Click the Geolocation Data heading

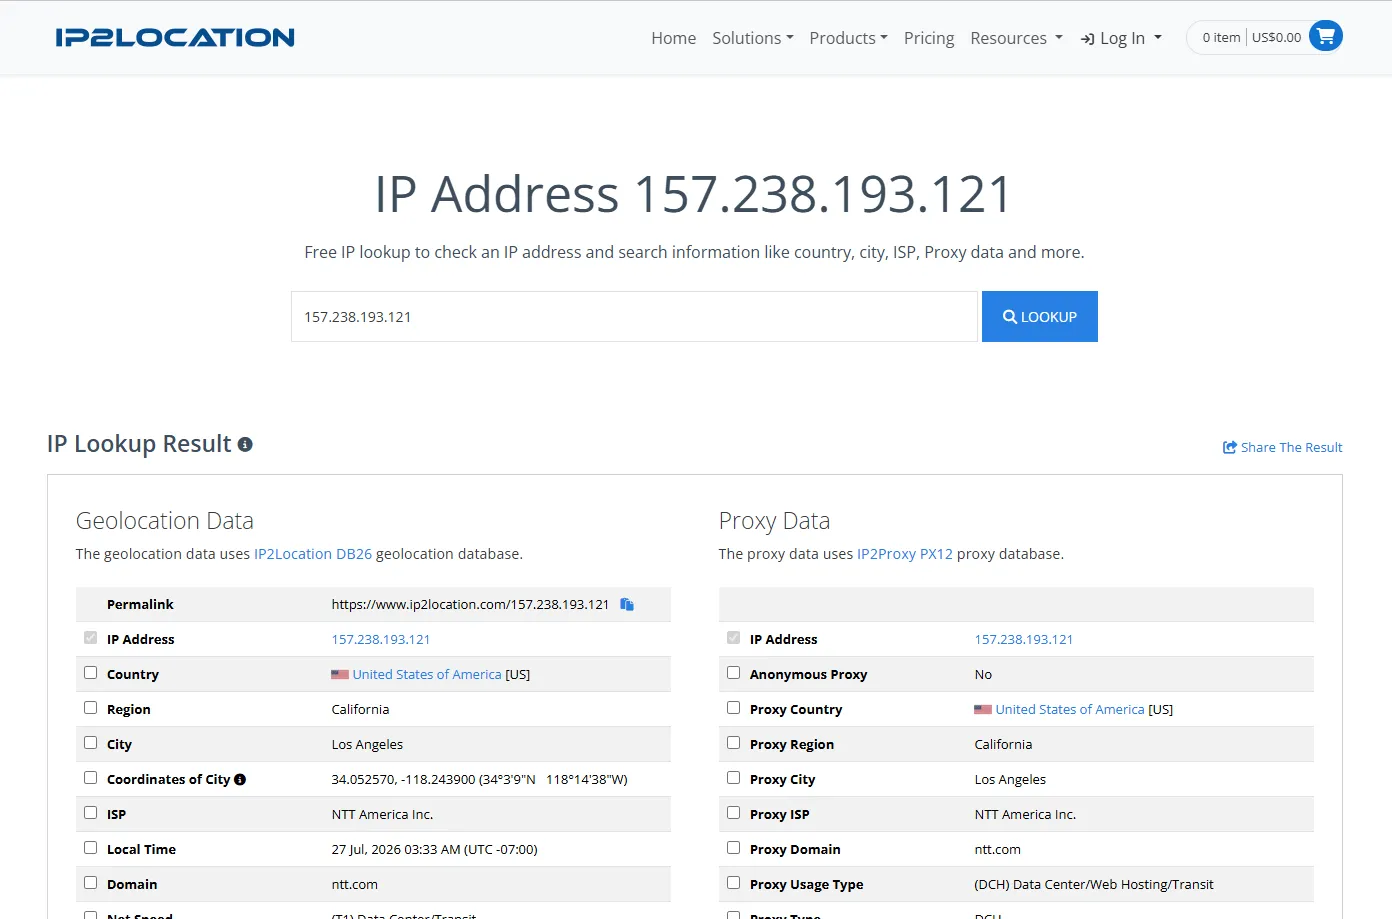click(x=165, y=521)
